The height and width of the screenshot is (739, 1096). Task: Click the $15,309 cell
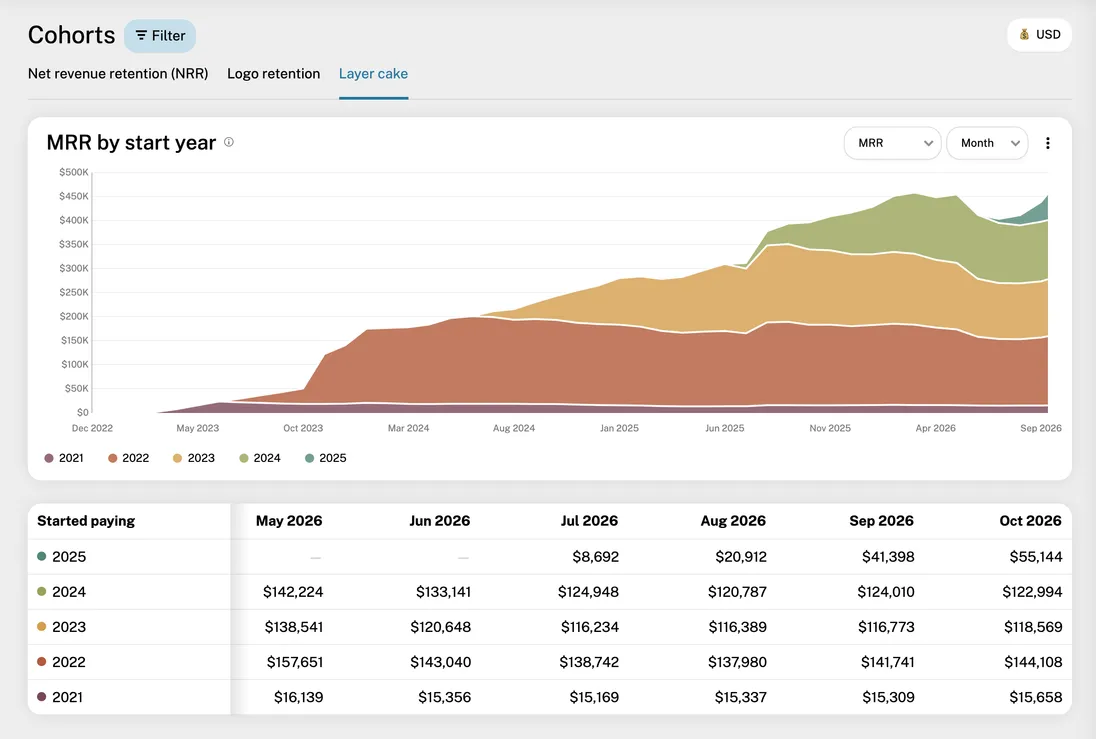[888, 697]
